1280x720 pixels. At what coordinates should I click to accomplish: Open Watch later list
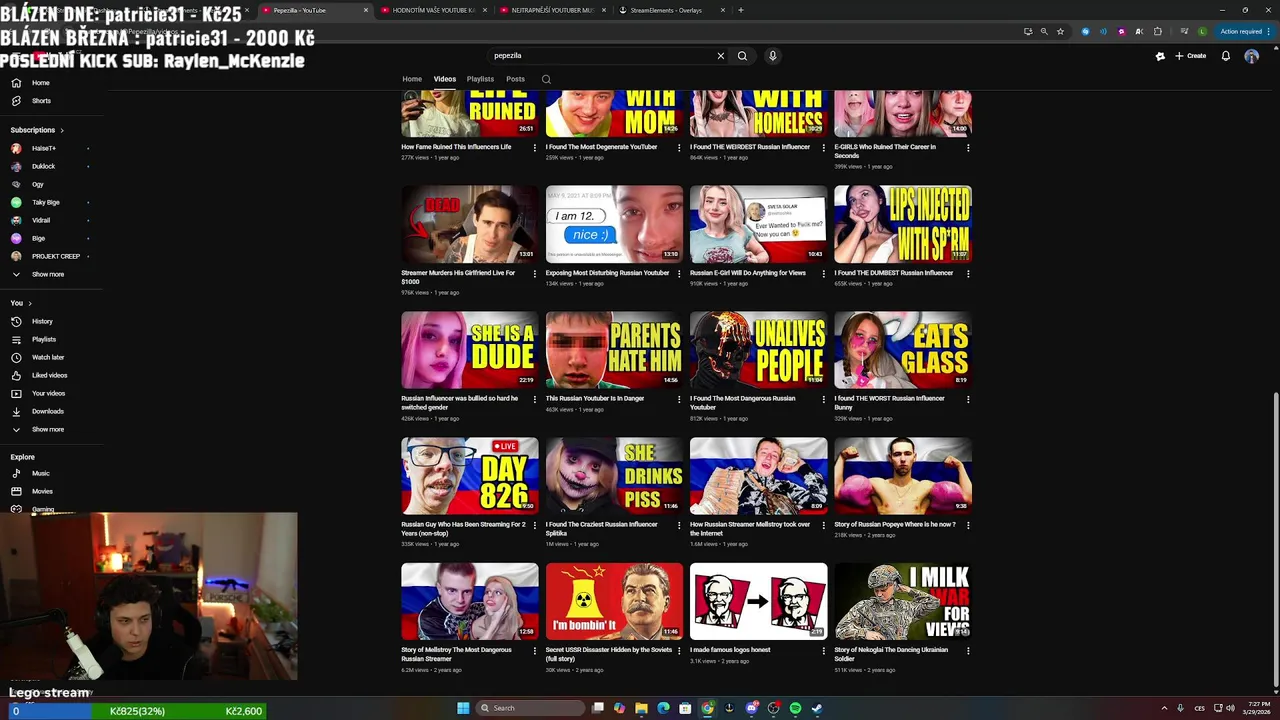tap(48, 357)
